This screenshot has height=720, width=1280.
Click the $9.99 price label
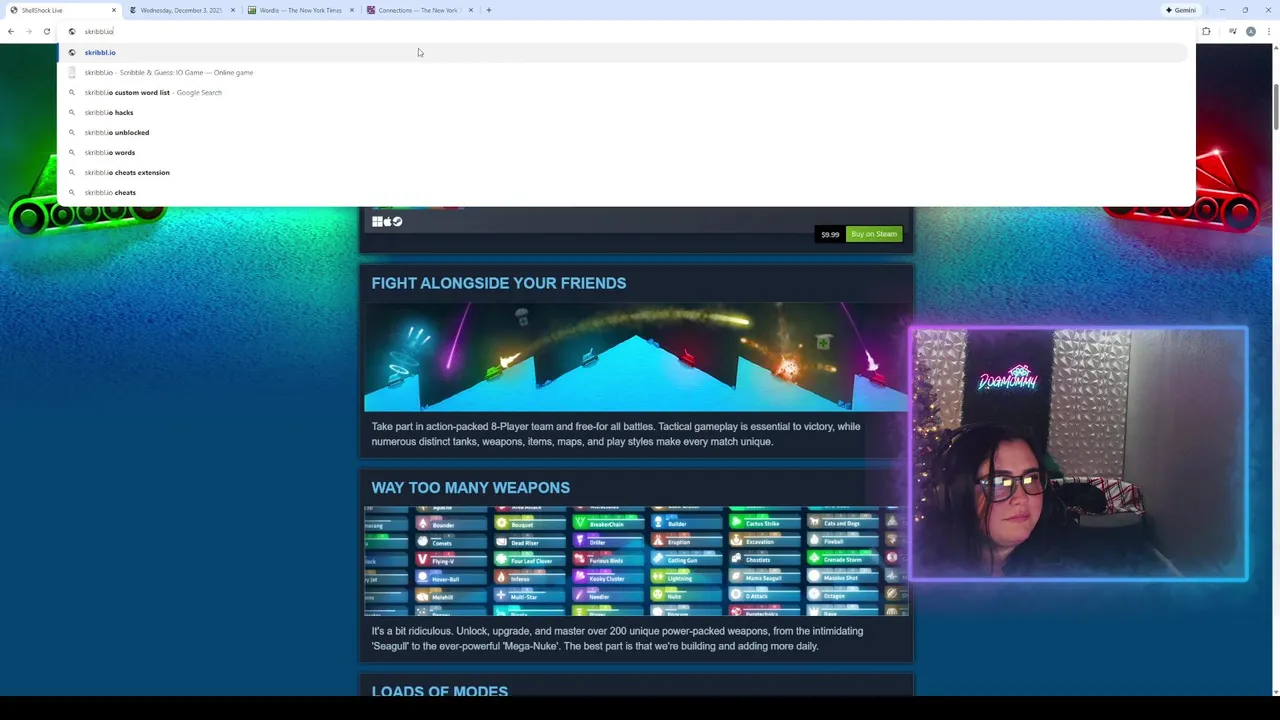tap(830, 234)
